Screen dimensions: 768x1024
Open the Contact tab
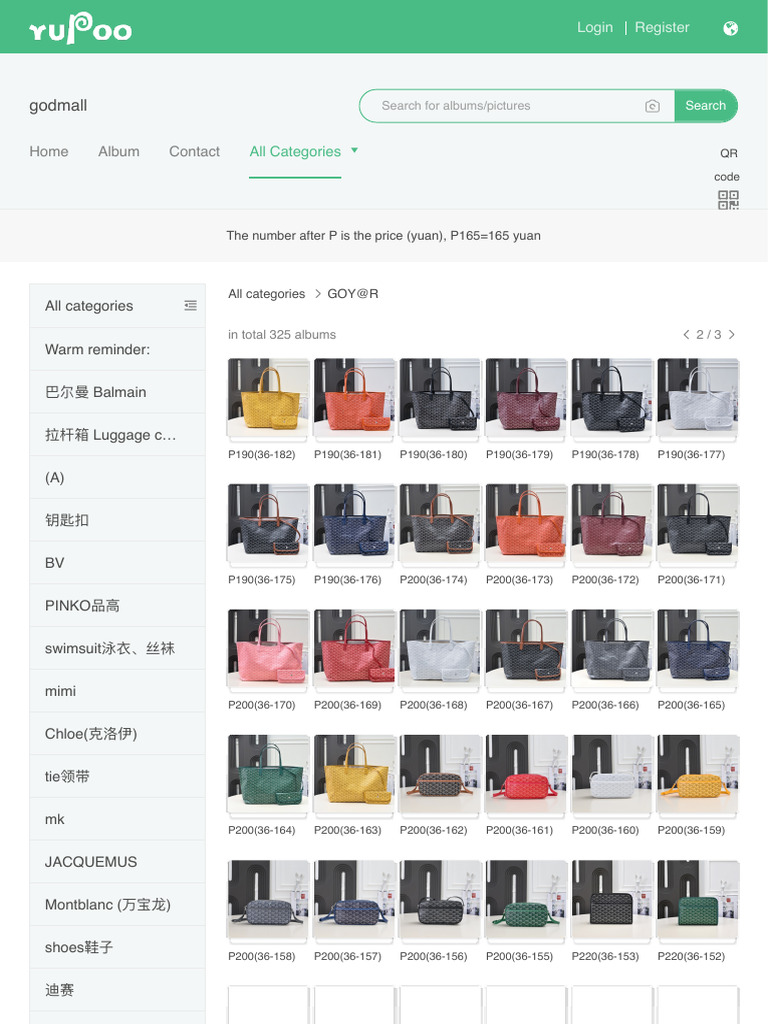194,152
